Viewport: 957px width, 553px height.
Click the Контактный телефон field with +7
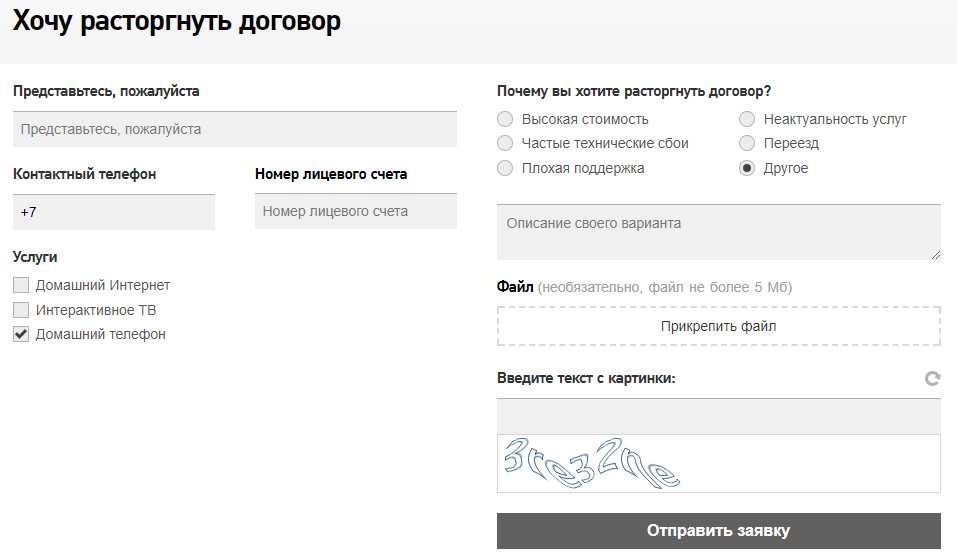[x=114, y=212]
